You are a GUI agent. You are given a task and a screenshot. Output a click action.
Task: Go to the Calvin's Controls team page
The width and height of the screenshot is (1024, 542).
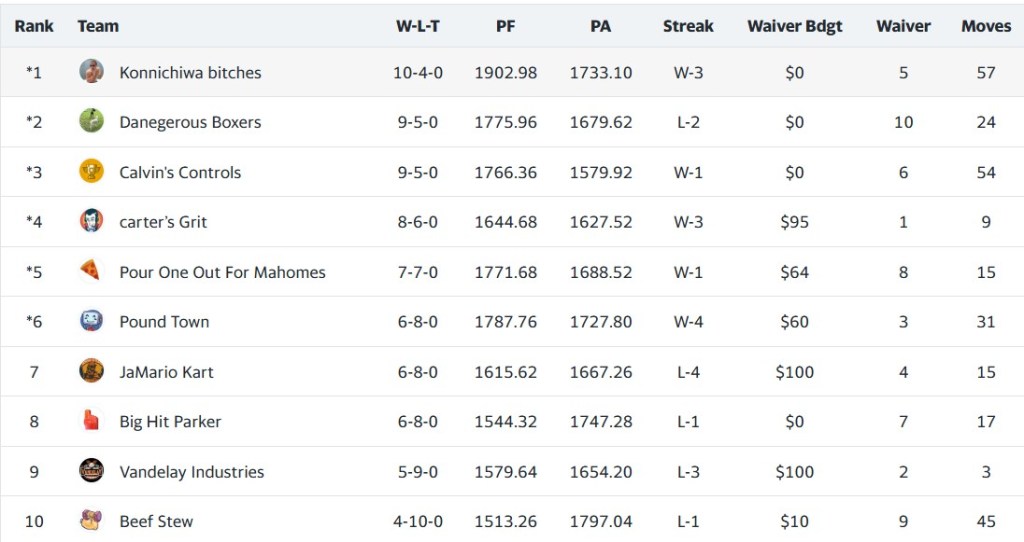point(180,173)
